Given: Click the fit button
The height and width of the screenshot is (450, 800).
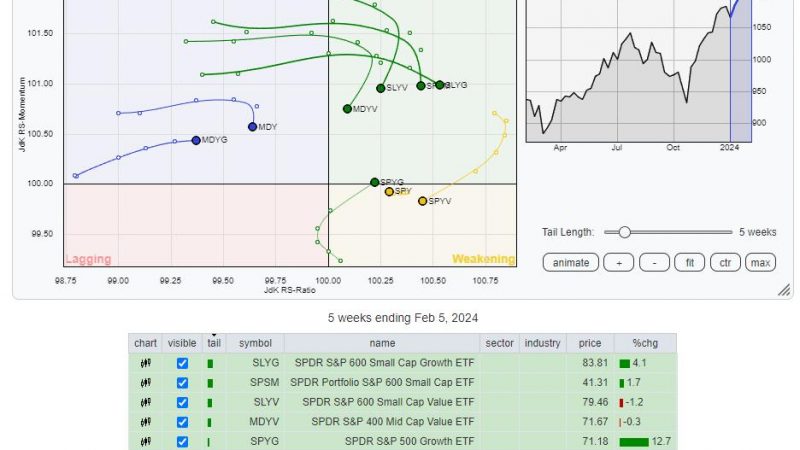Looking at the screenshot, I should click(x=689, y=263).
